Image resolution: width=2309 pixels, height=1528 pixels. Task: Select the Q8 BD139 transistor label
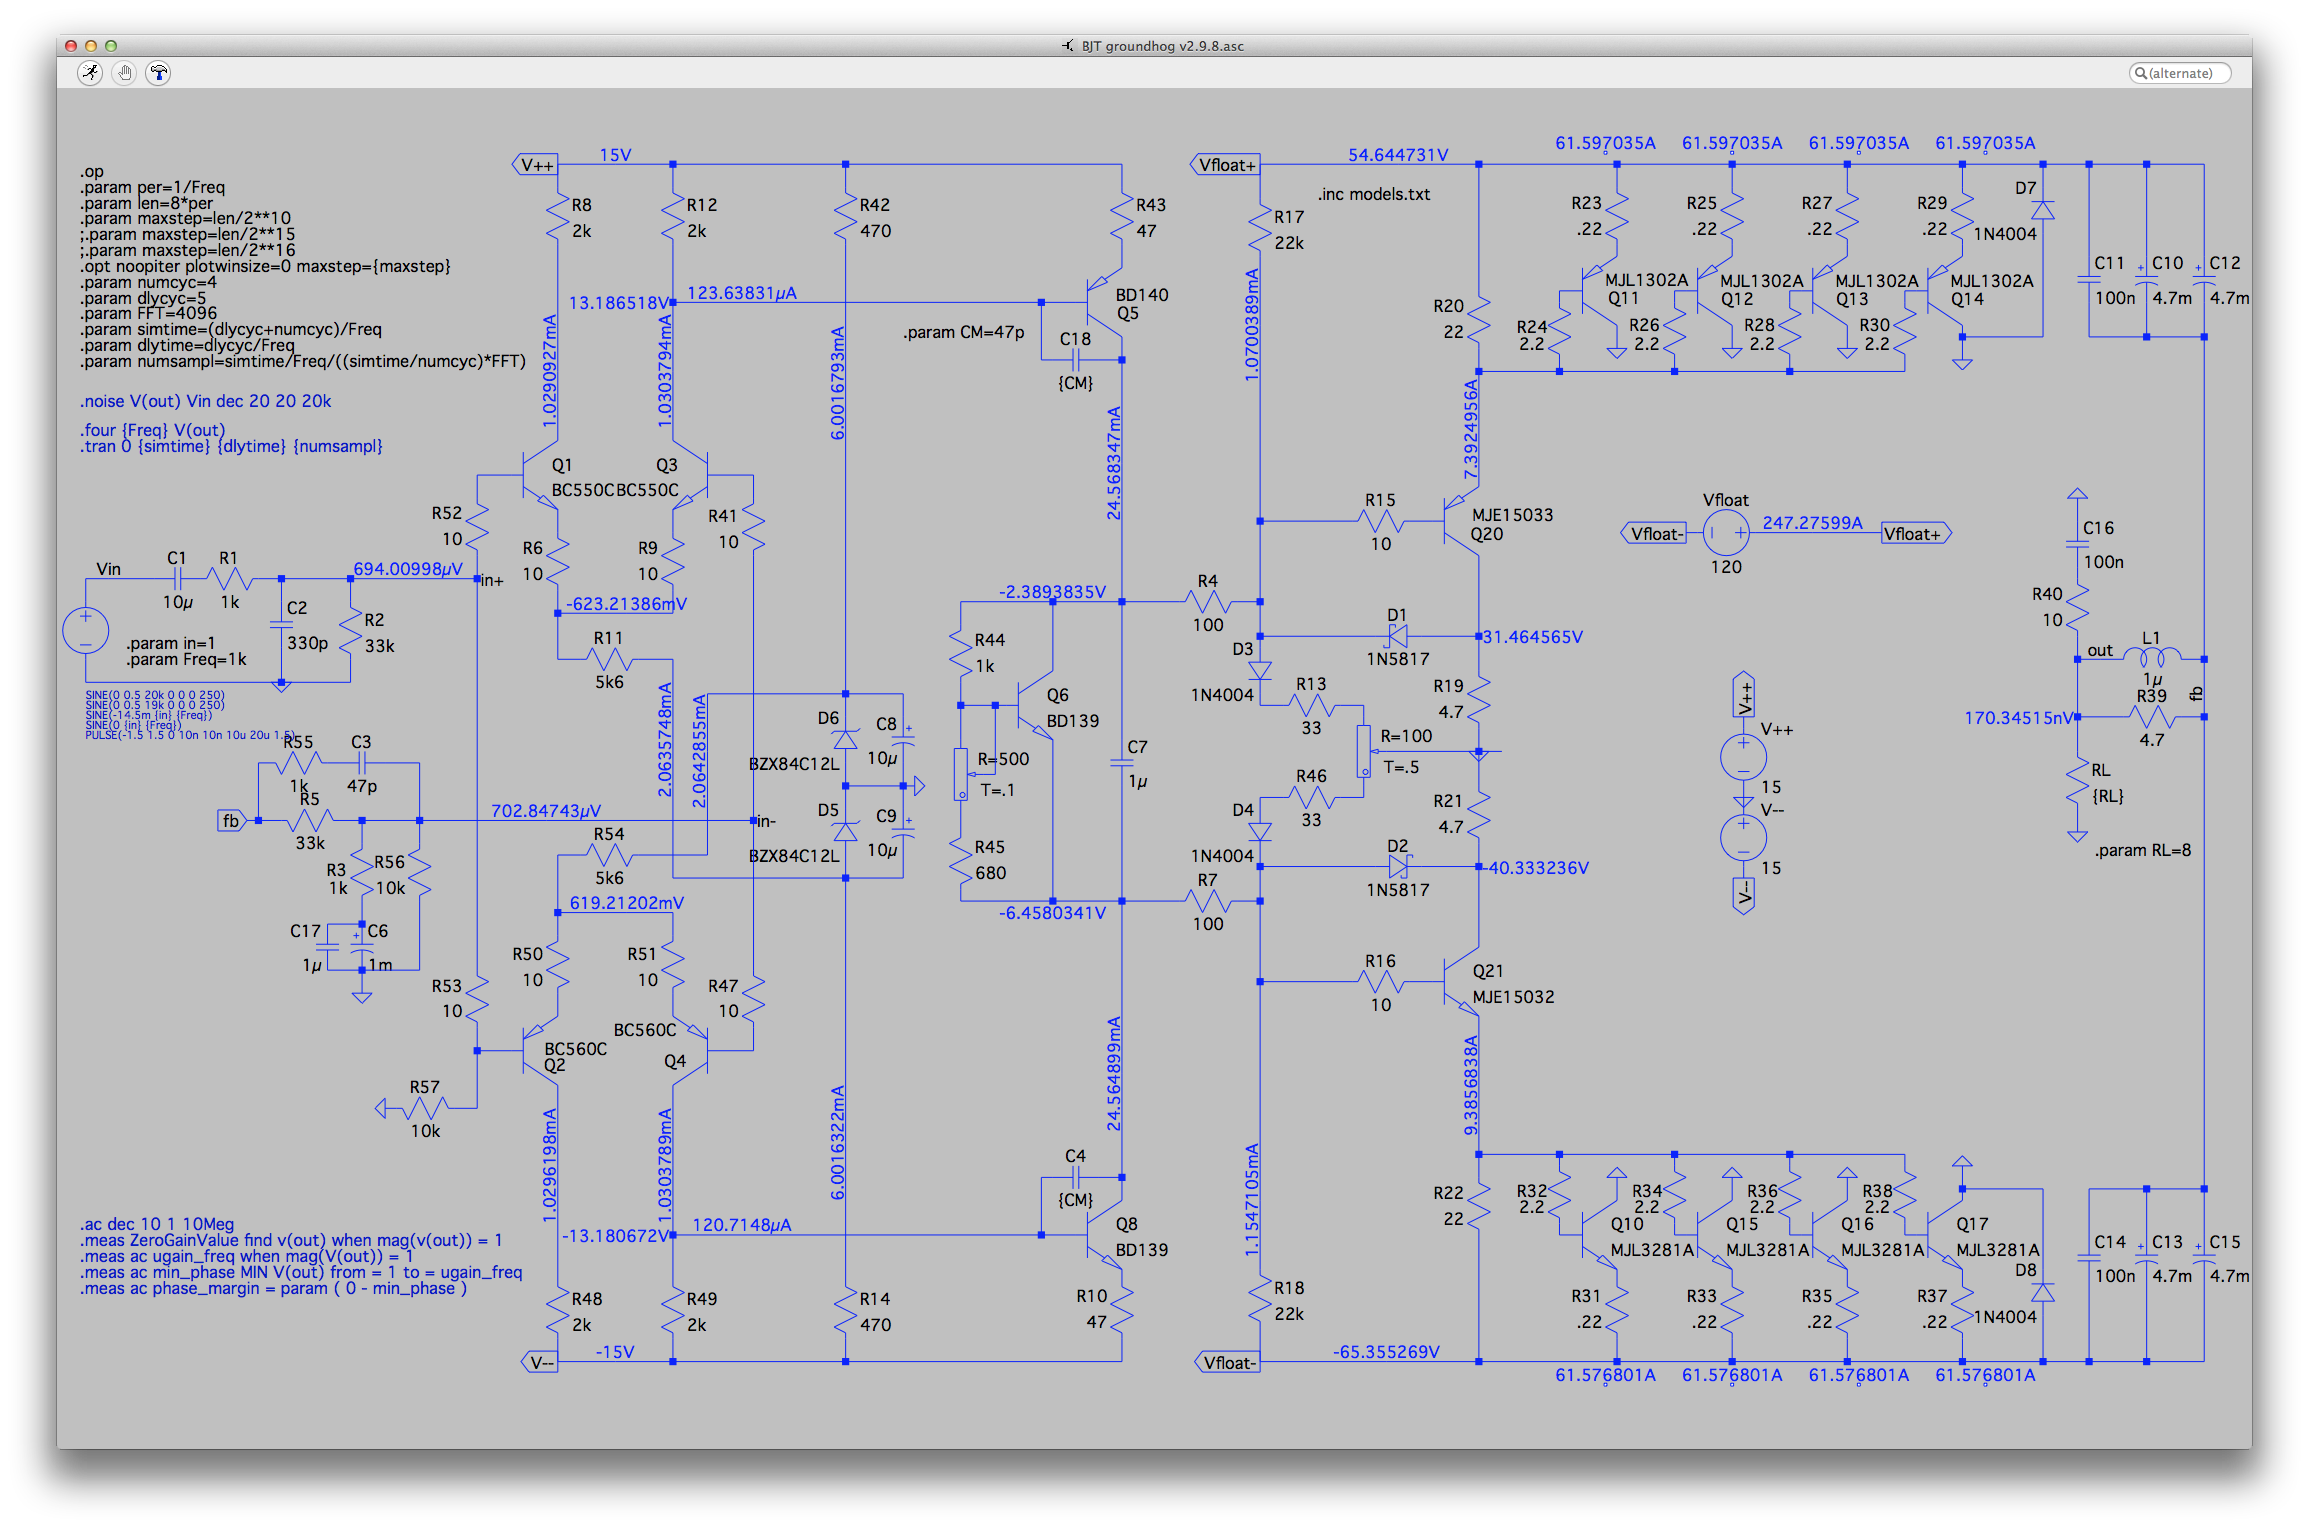click(x=1142, y=1237)
